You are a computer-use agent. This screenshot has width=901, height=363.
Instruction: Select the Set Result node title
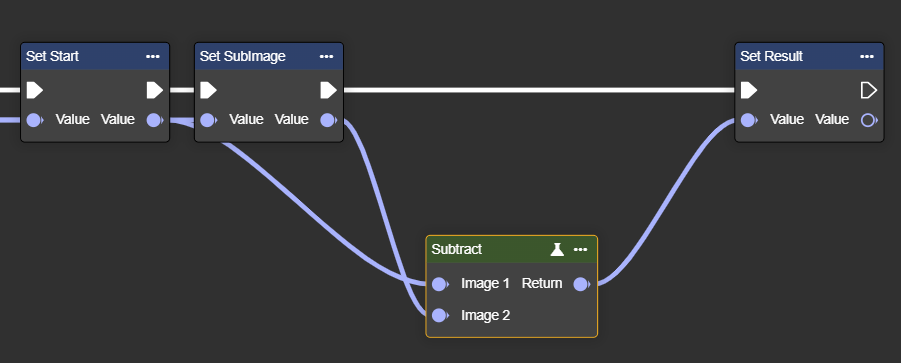tap(771, 56)
